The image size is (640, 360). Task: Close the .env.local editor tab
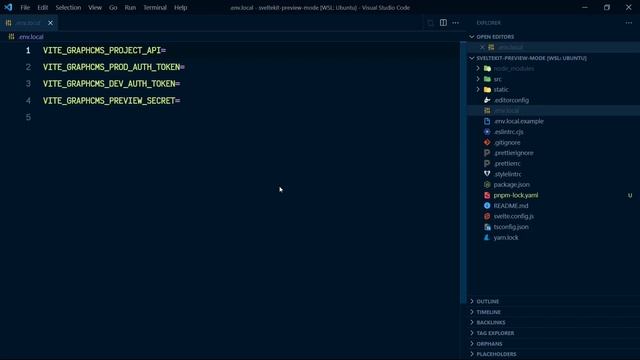click(x=50, y=23)
